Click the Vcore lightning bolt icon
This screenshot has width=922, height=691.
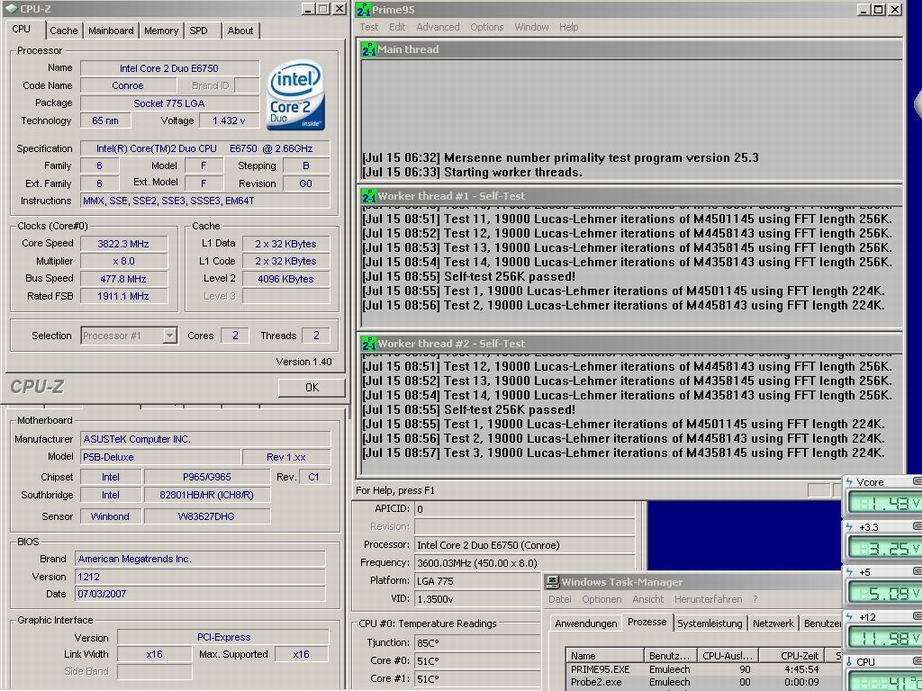pyautogui.click(x=849, y=482)
